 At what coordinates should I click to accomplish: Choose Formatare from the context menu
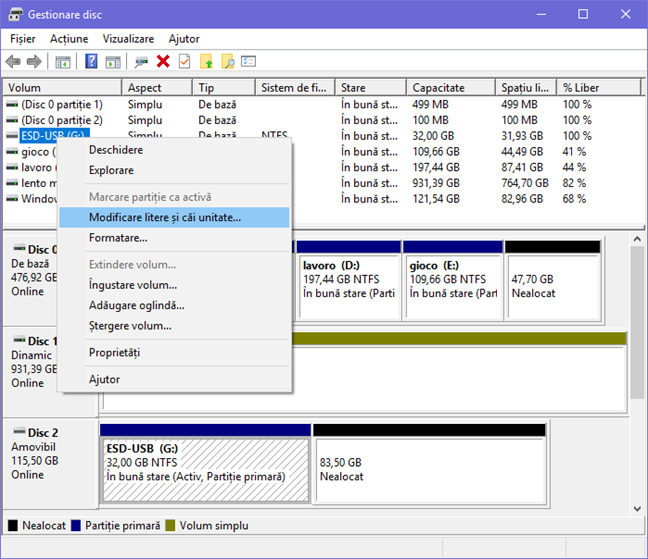click(118, 238)
